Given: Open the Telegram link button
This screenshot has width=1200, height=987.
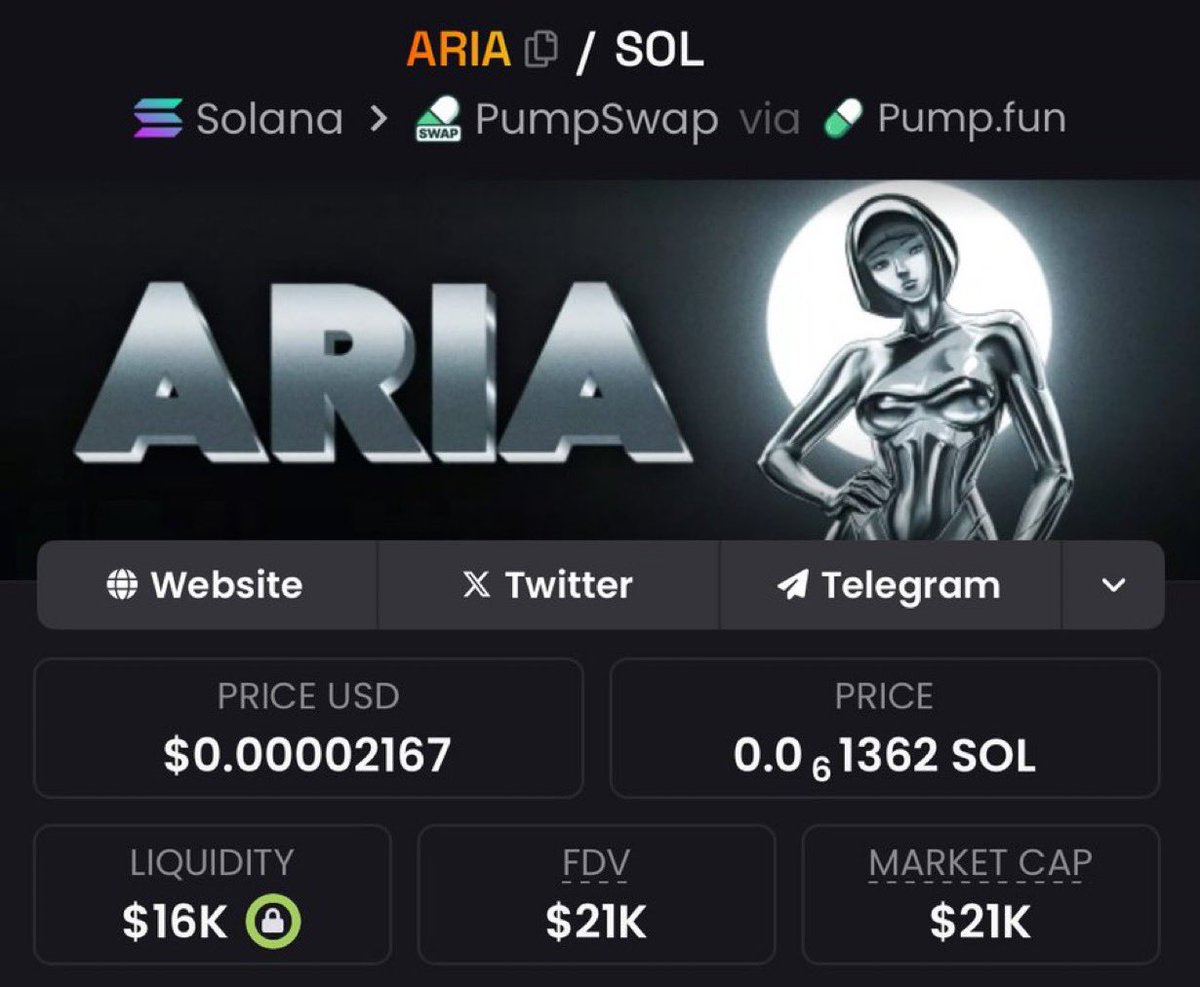Looking at the screenshot, I should [890, 585].
